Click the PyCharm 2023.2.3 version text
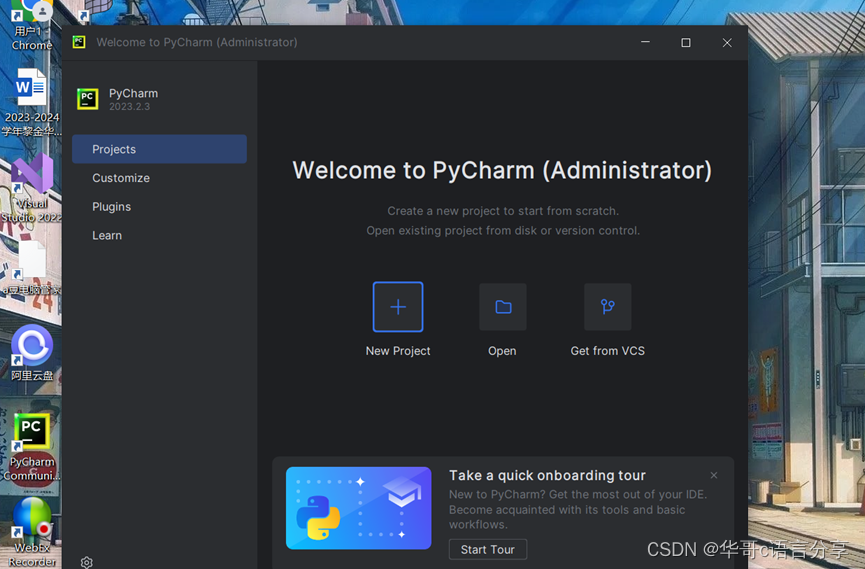The image size is (865, 569). pos(129,107)
